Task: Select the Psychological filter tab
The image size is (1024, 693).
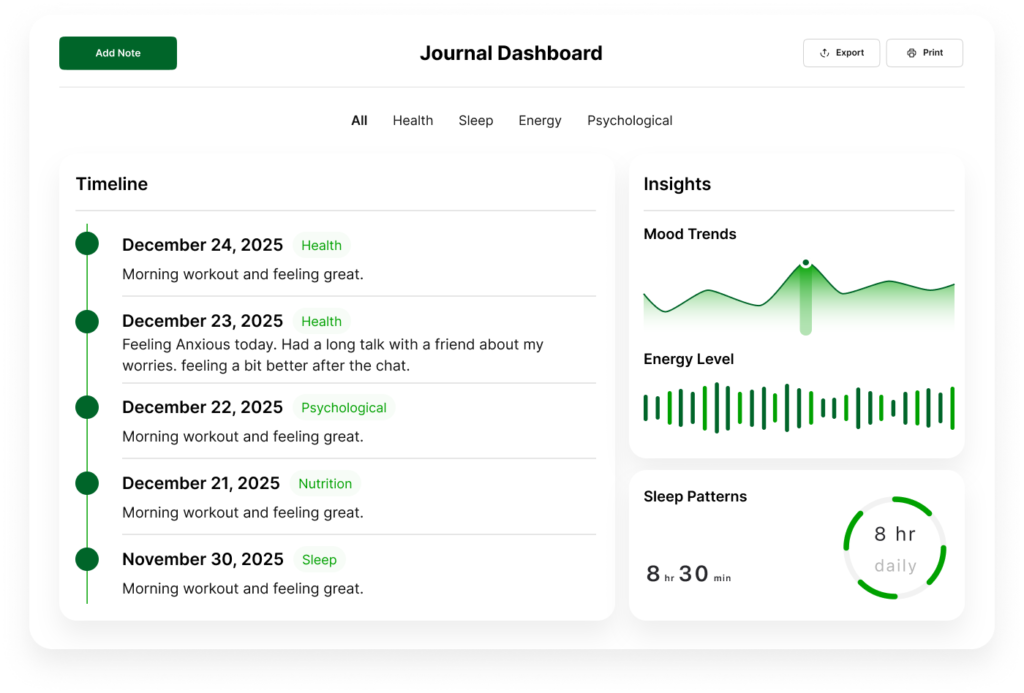Action: pos(629,121)
